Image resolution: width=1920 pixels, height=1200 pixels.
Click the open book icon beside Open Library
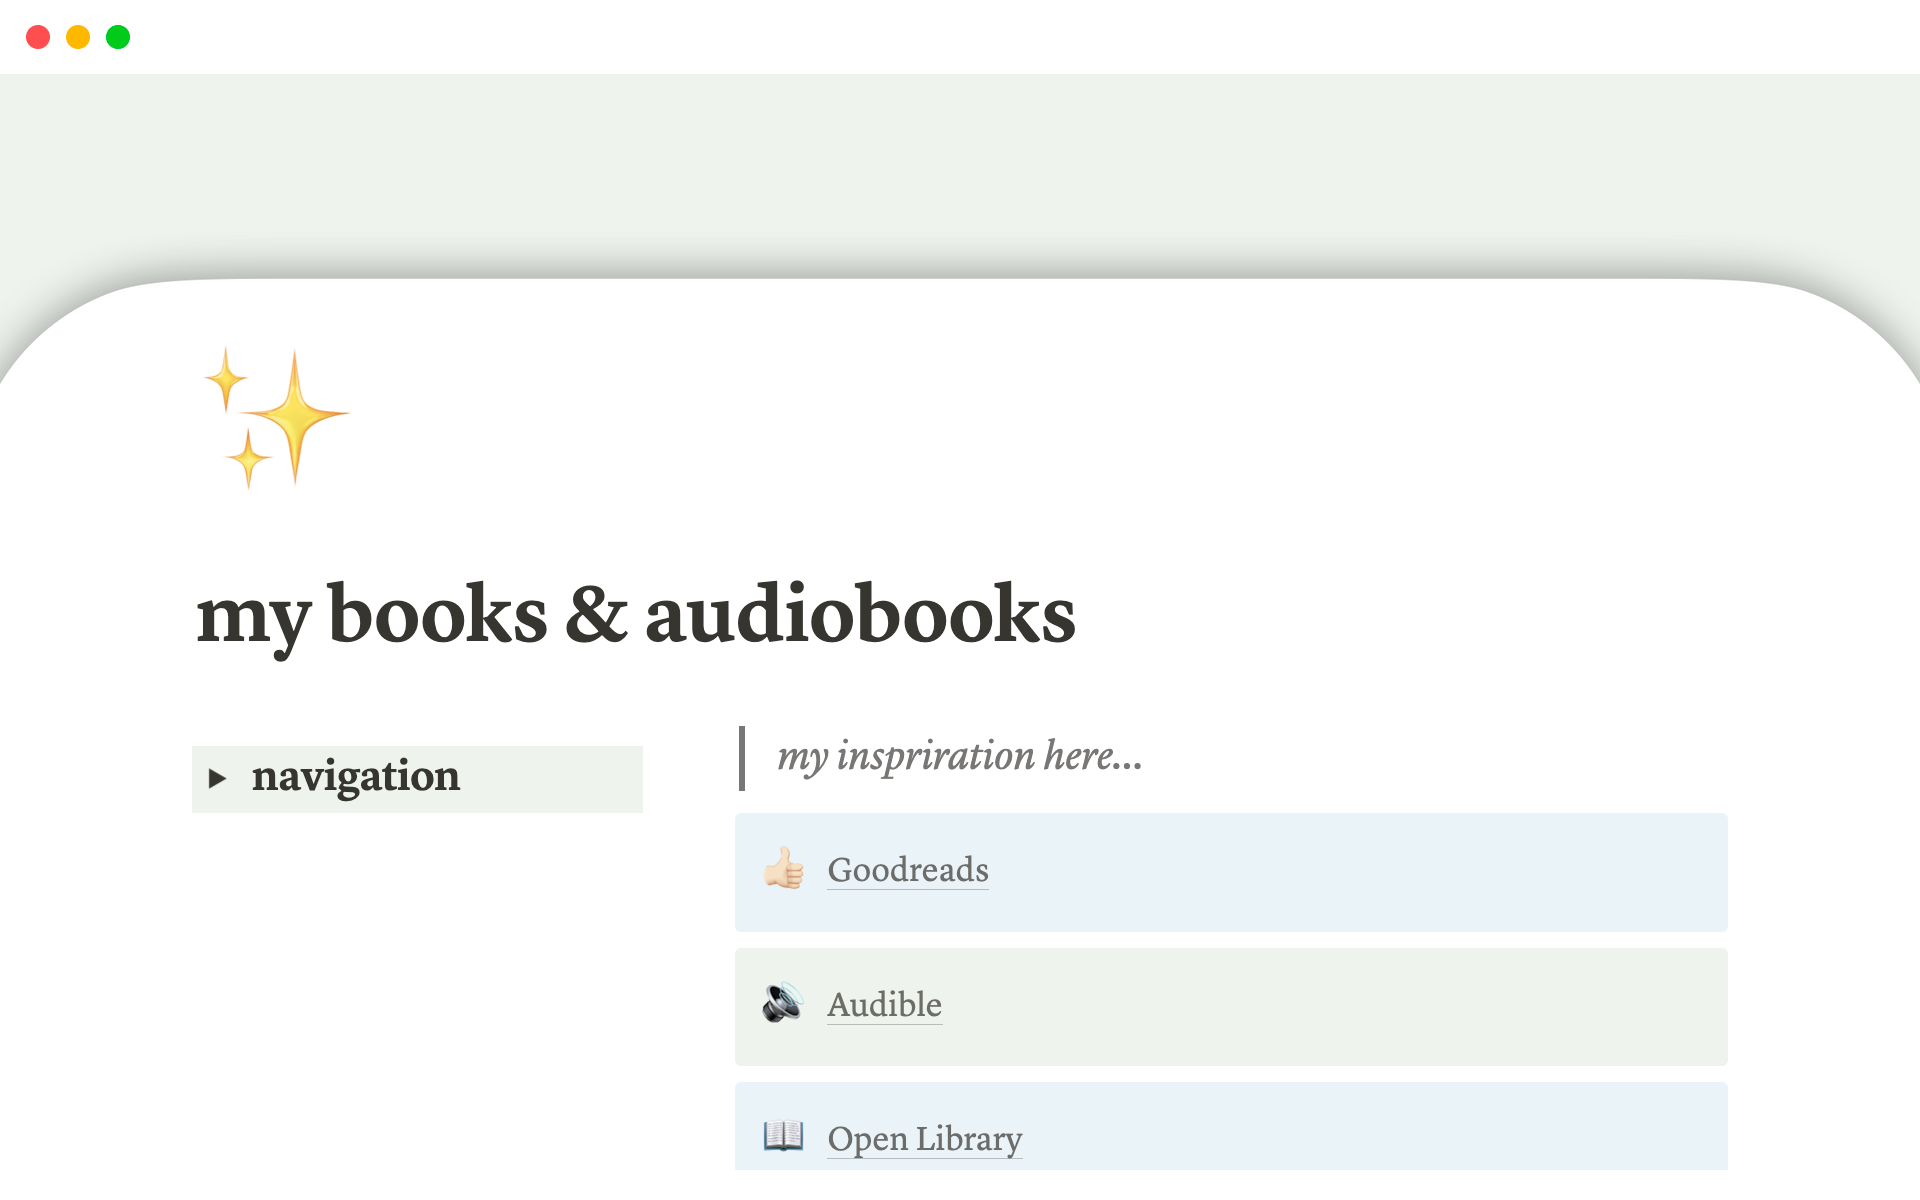point(784,1138)
